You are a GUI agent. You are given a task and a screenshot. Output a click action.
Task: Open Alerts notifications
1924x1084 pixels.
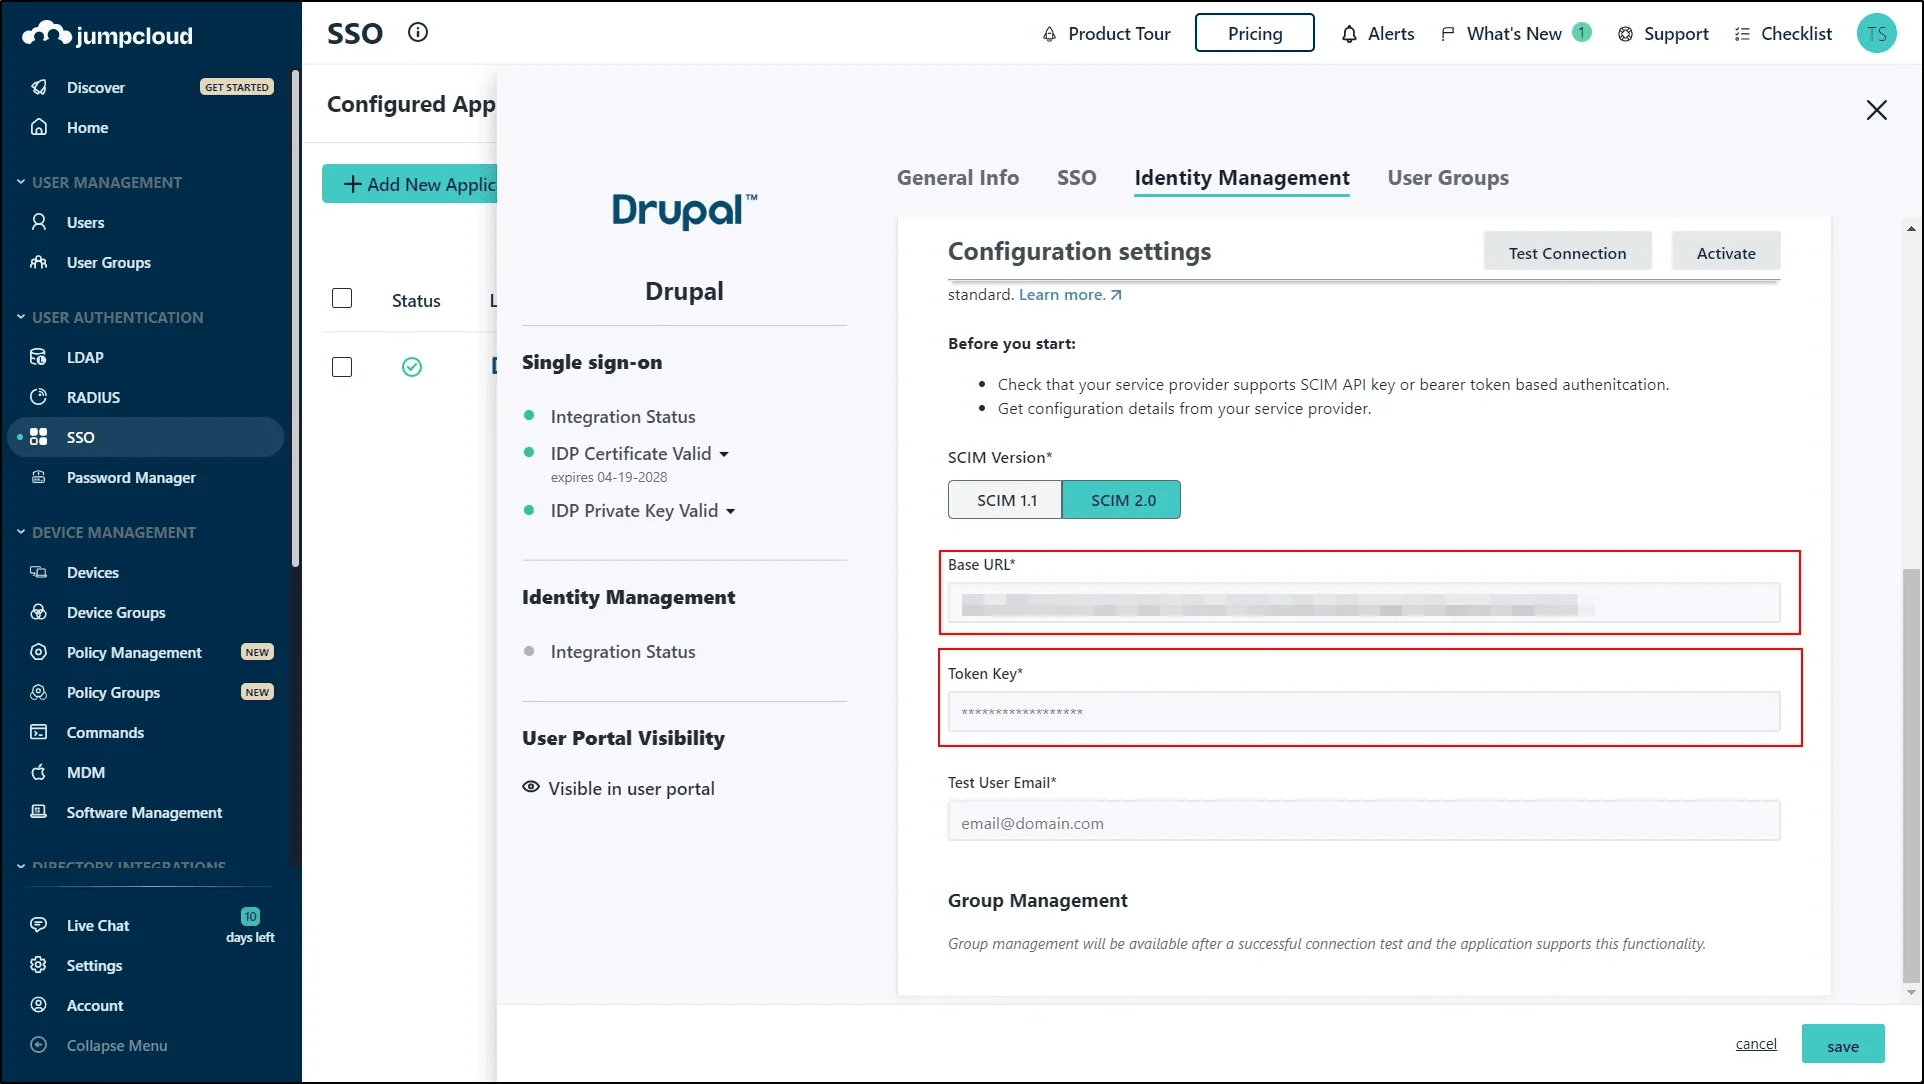pos(1377,33)
